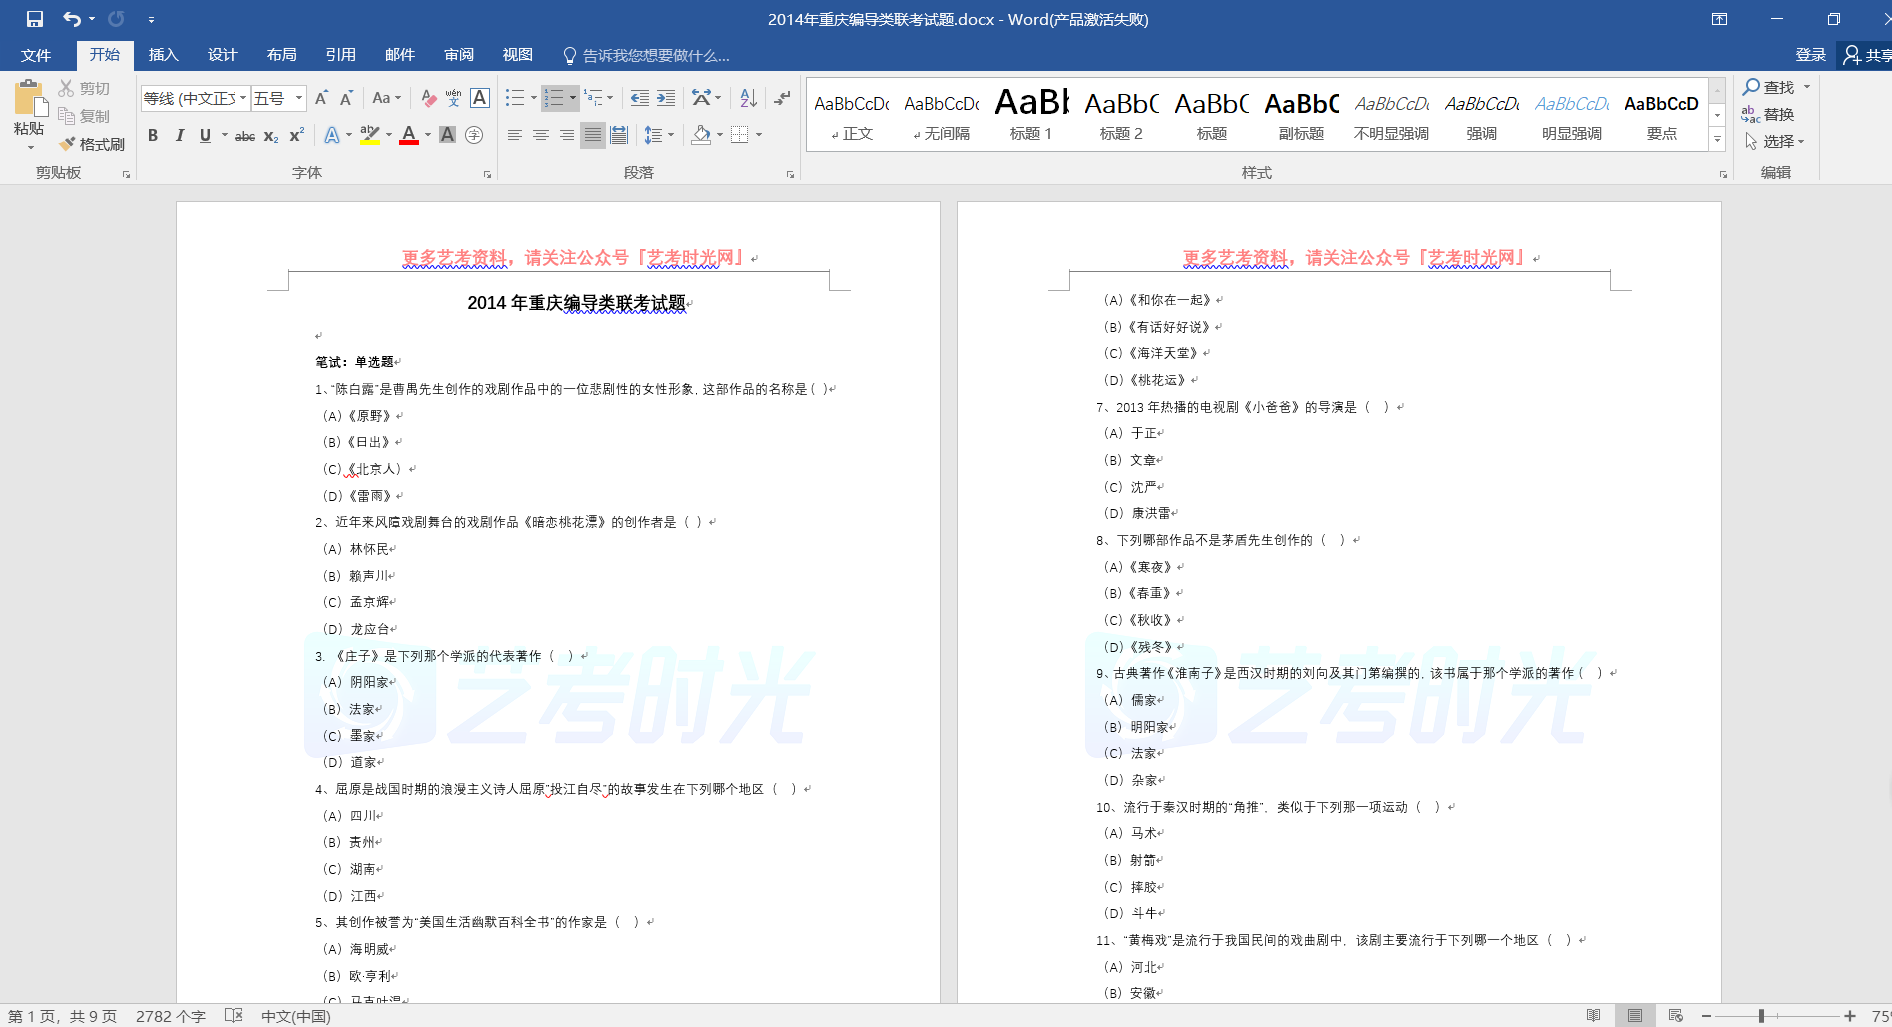Center-align the paragraph text
This screenshot has width=1892, height=1027.
540,135
